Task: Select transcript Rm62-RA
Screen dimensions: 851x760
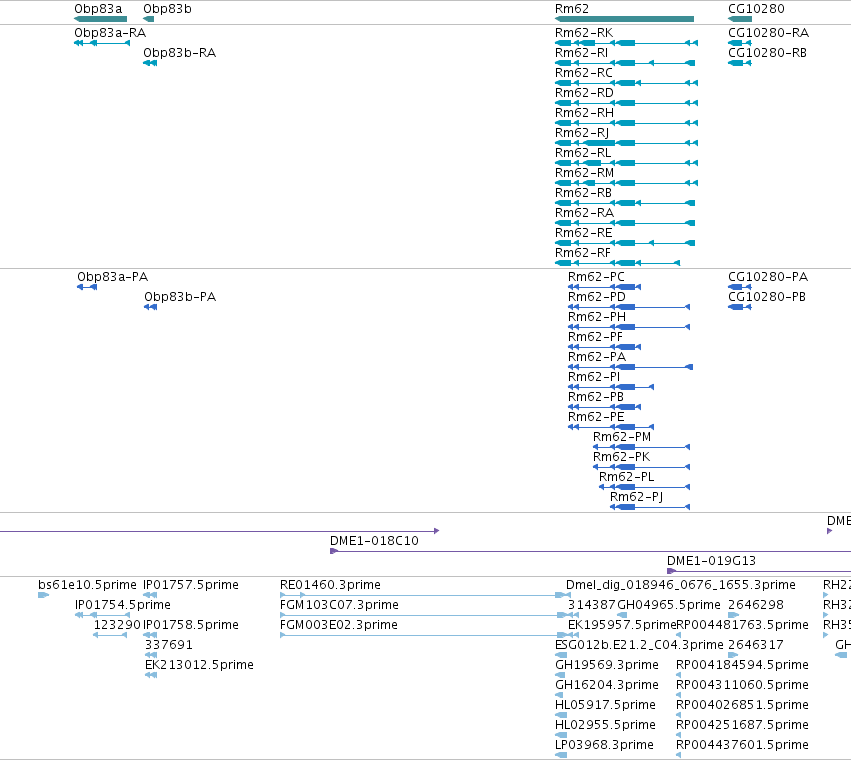Action: (625, 223)
